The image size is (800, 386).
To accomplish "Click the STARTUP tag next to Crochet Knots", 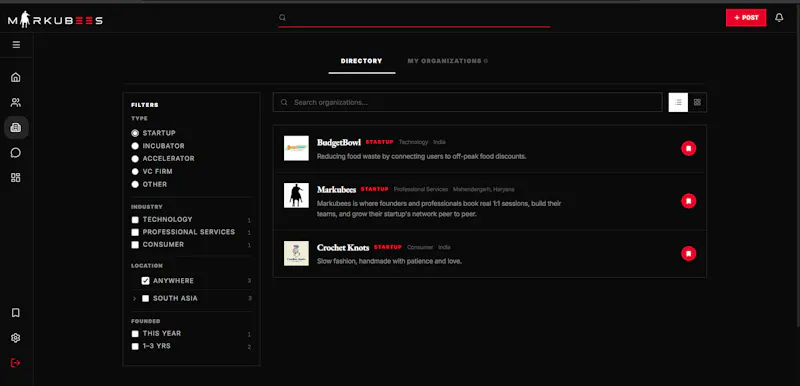I will (x=388, y=247).
